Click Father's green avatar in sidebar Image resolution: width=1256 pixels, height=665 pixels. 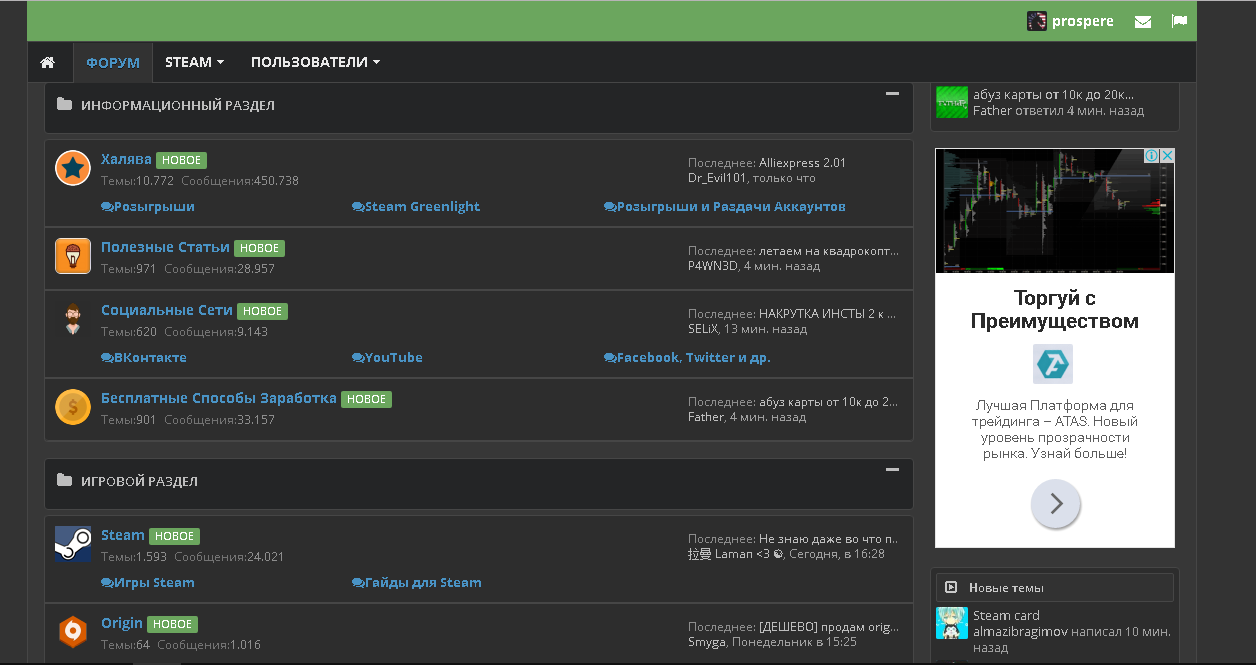click(x=952, y=102)
